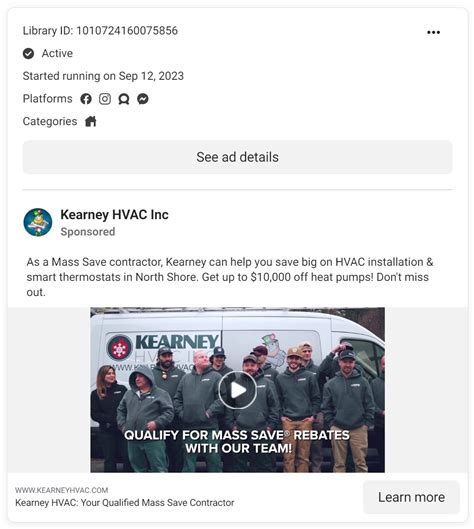Image resolution: width=474 pixels, height=529 pixels.
Task: Select the Library ID number text
Action: pyautogui.click(x=127, y=31)
